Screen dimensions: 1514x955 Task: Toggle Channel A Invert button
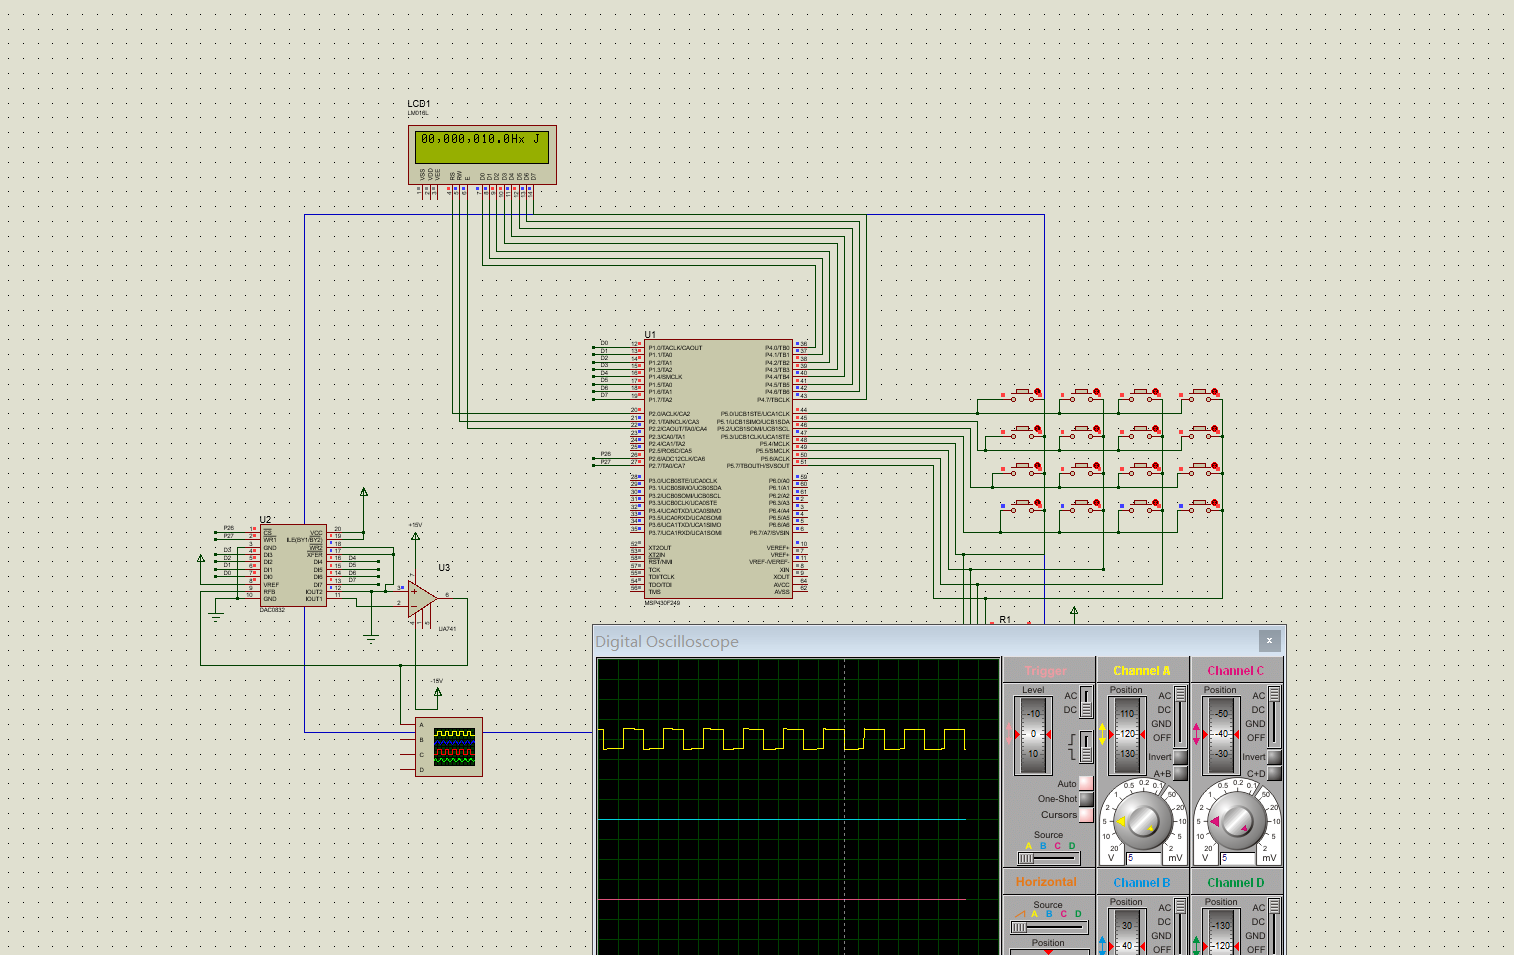(1181, 757)
